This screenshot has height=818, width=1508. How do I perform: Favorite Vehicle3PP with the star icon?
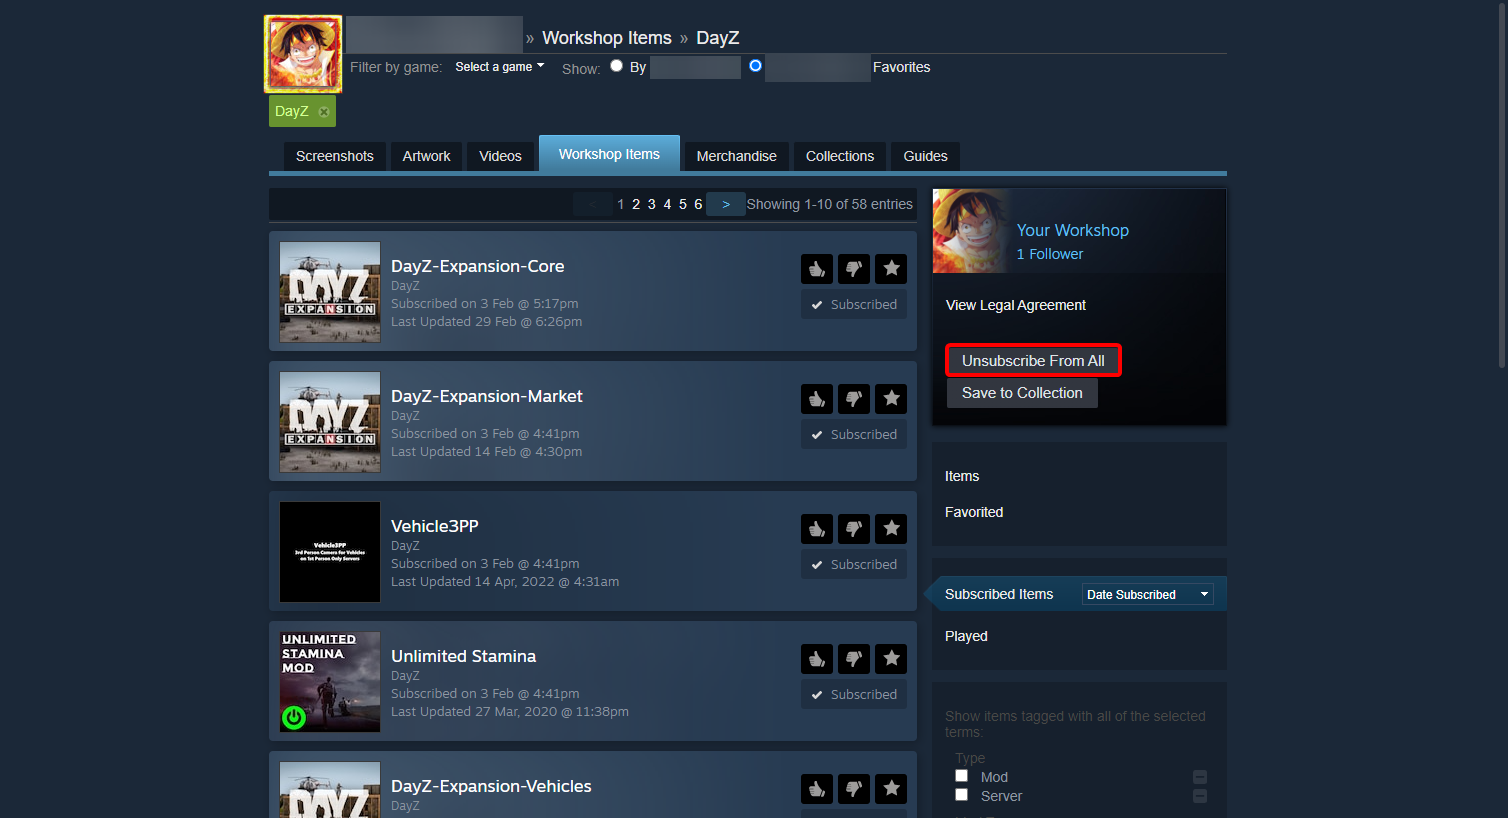pyautogui.click(x=891, y=529)
